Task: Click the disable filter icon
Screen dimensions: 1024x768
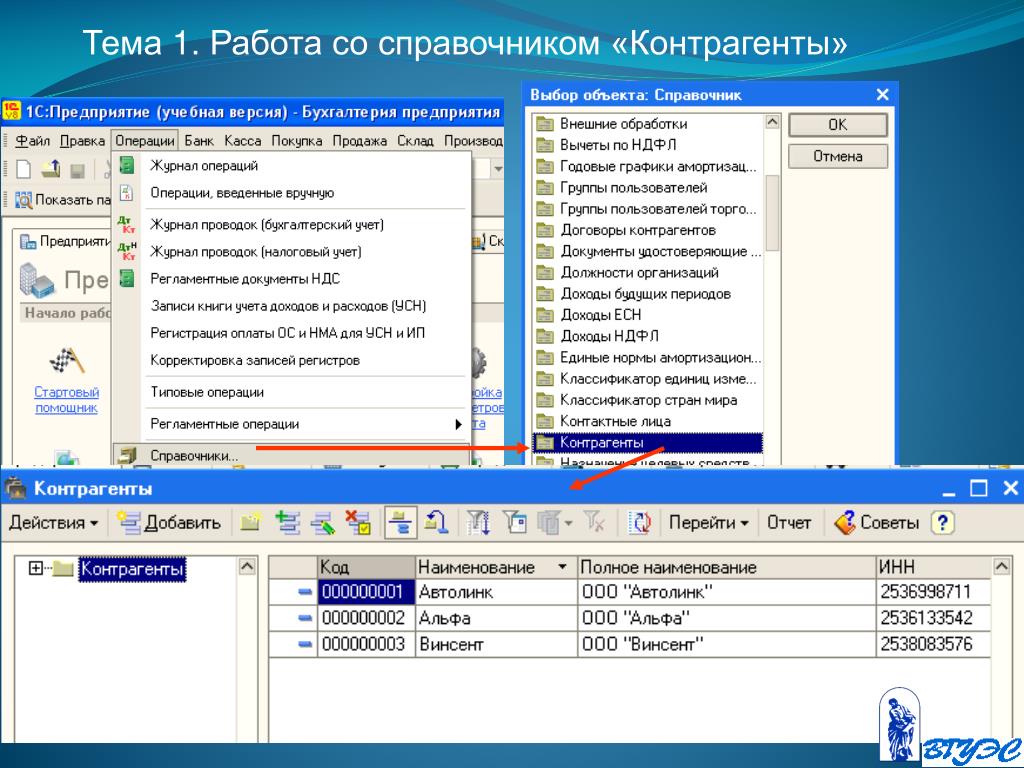Action: click(595, 522)
